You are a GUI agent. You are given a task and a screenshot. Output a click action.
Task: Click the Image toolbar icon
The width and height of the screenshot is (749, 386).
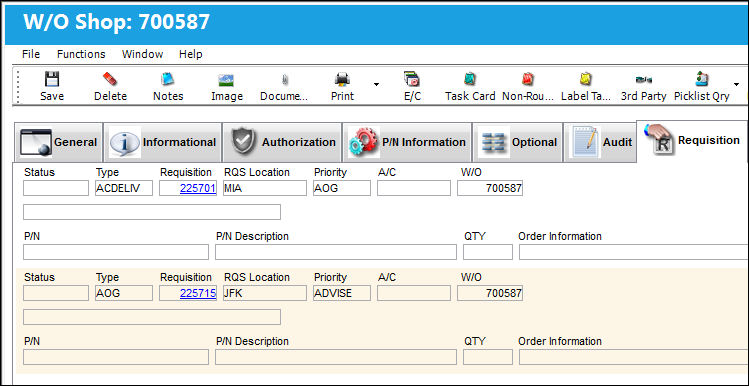[226, 79]
